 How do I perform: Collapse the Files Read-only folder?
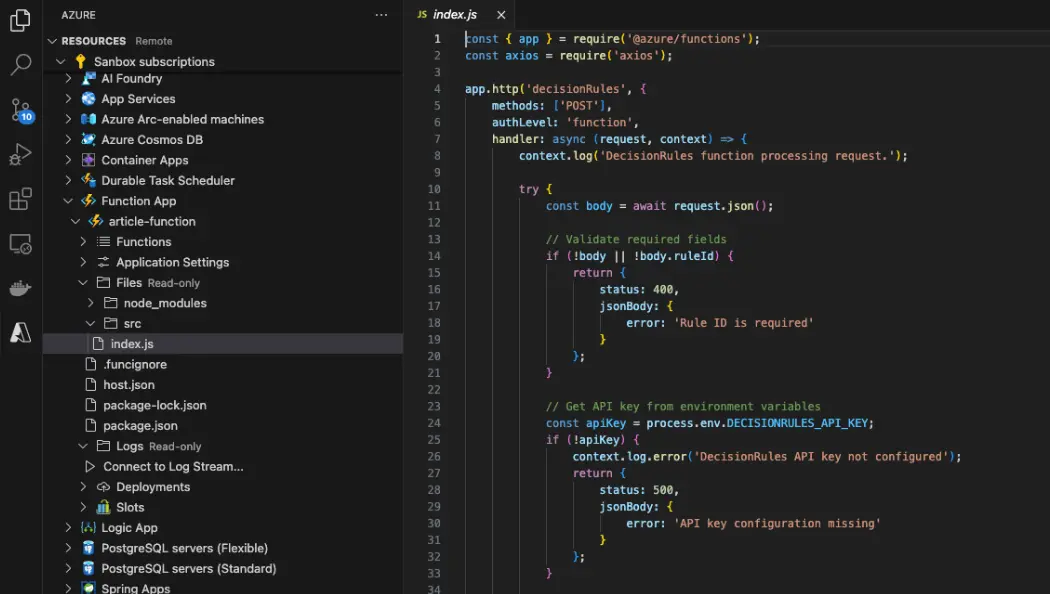pyautogui.click(x=83, y=283)
